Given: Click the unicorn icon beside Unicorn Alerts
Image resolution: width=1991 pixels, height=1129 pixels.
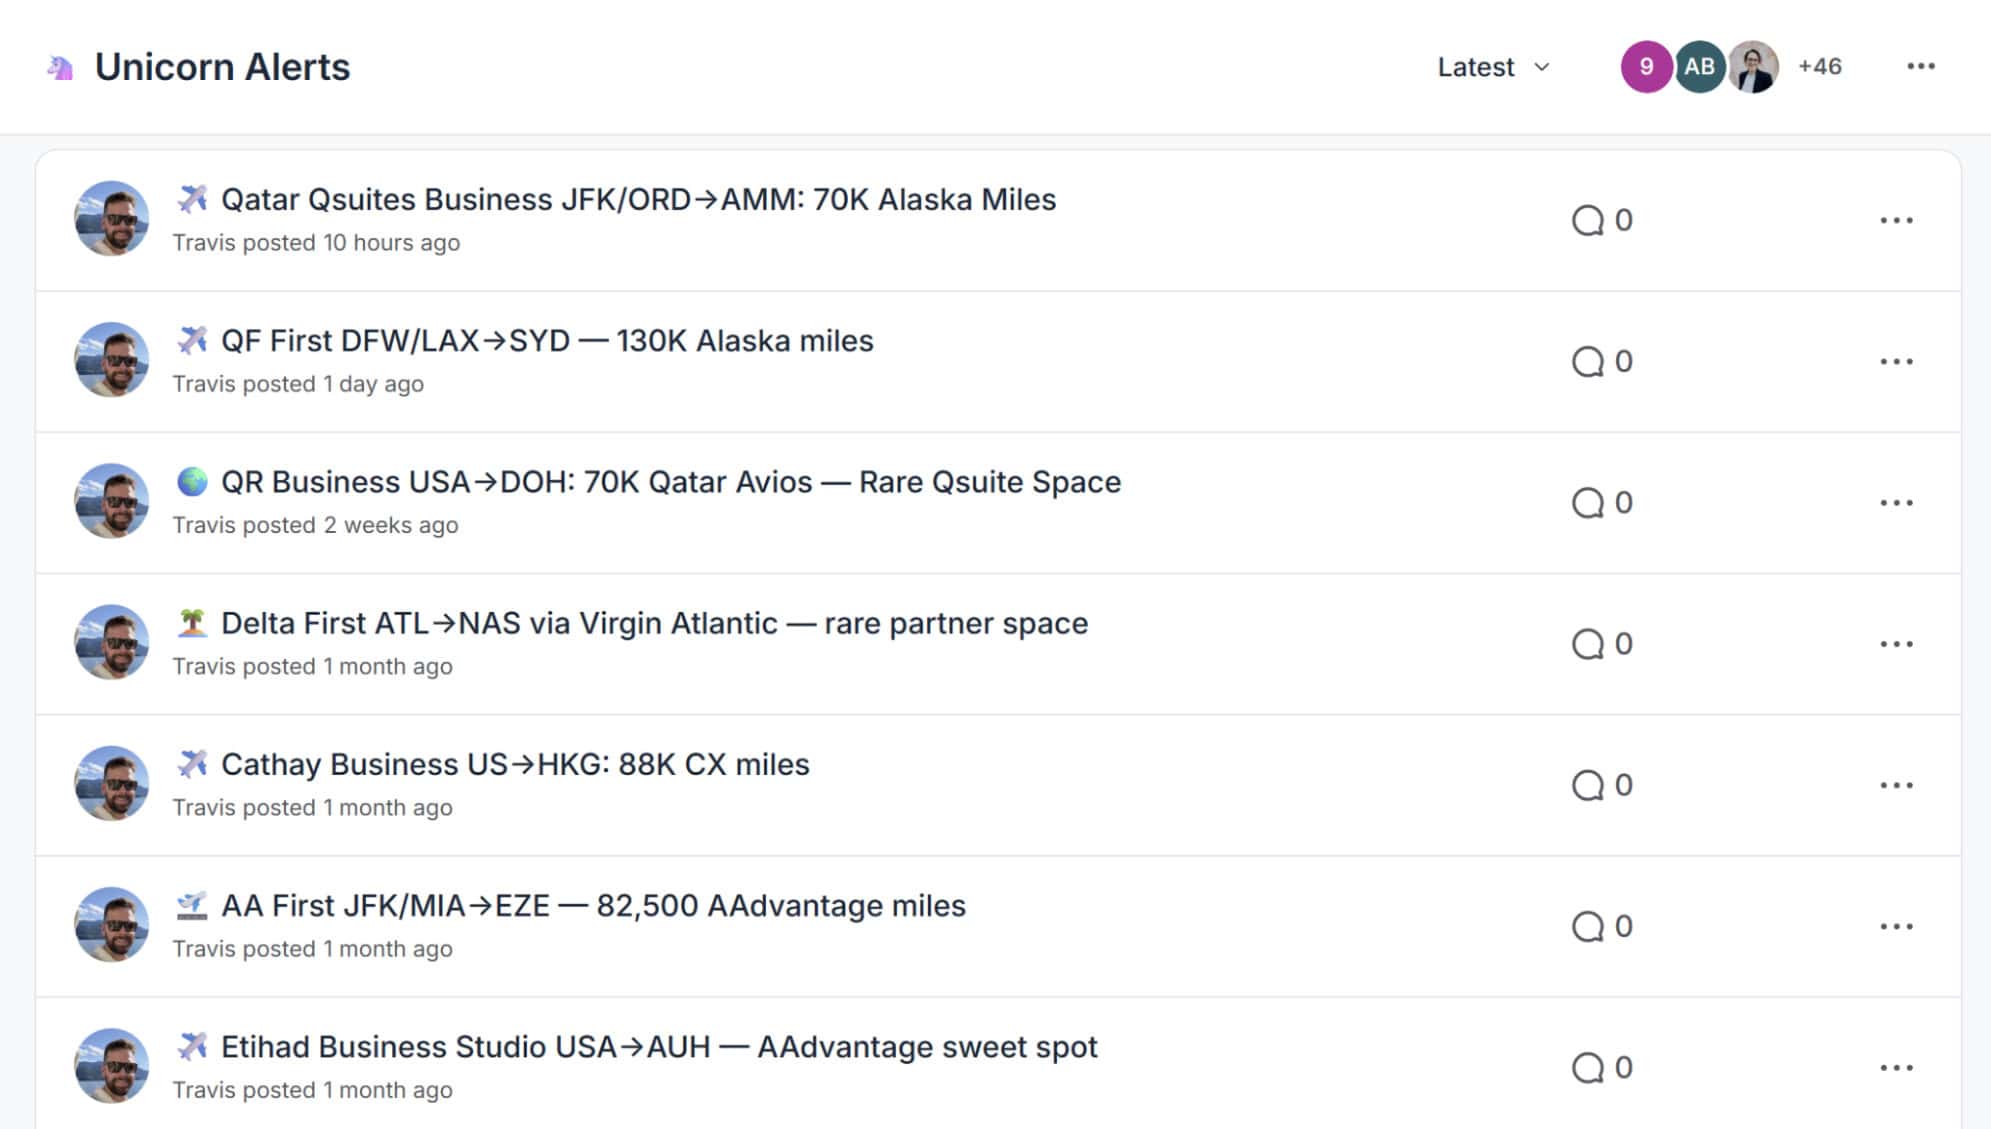Looking at the screenshot, I should [x=60, y=67].
